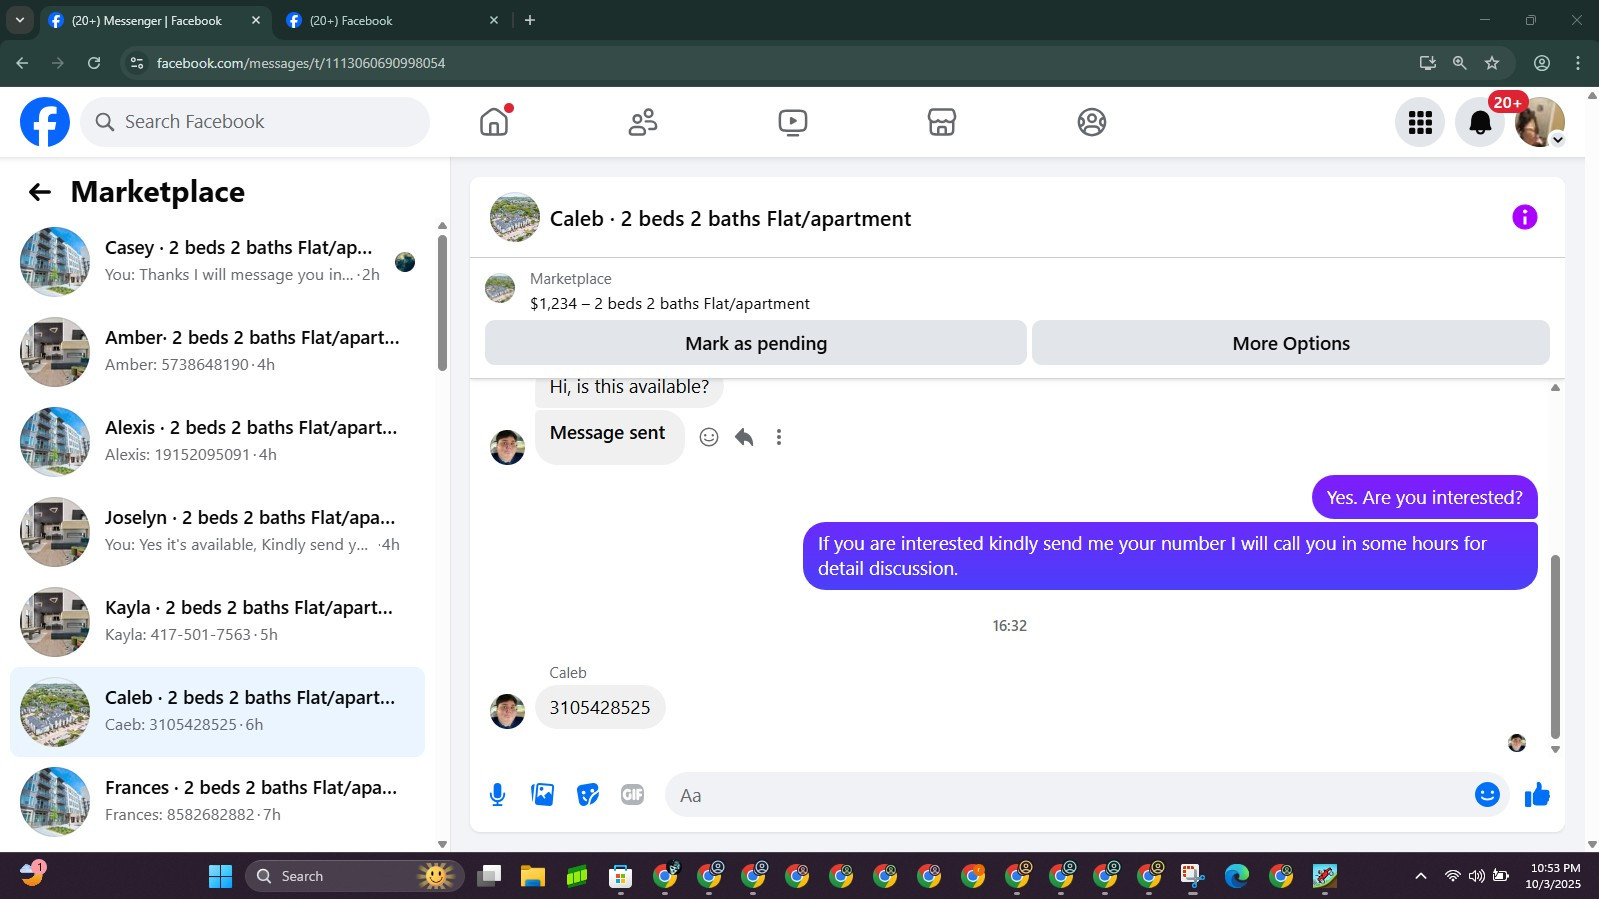Open the Facebook menu grid icon

tap(1420, 122)
